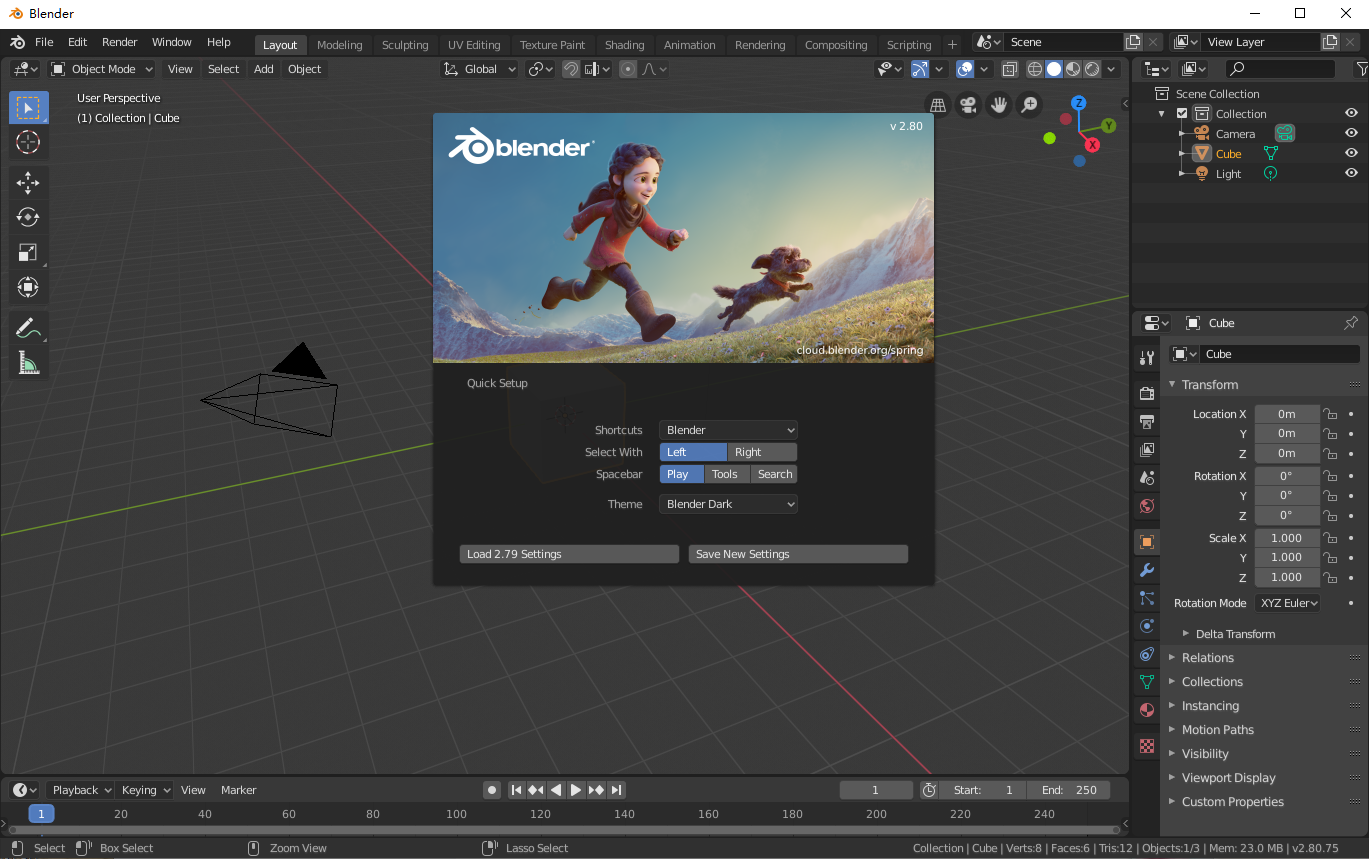1369x859 pixels.
Task: Hide the Cube object in the outliner
Action: point(1351,153)
